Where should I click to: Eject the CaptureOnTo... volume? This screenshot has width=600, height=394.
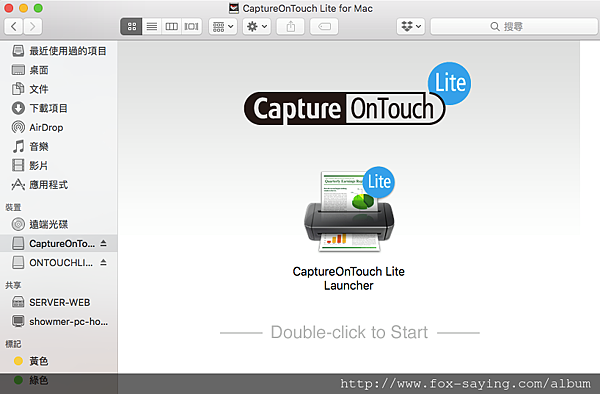tap(103, 243)
